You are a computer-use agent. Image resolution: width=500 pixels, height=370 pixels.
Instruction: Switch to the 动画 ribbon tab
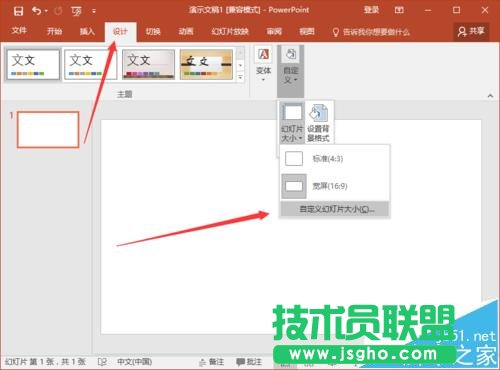[186, 31]
